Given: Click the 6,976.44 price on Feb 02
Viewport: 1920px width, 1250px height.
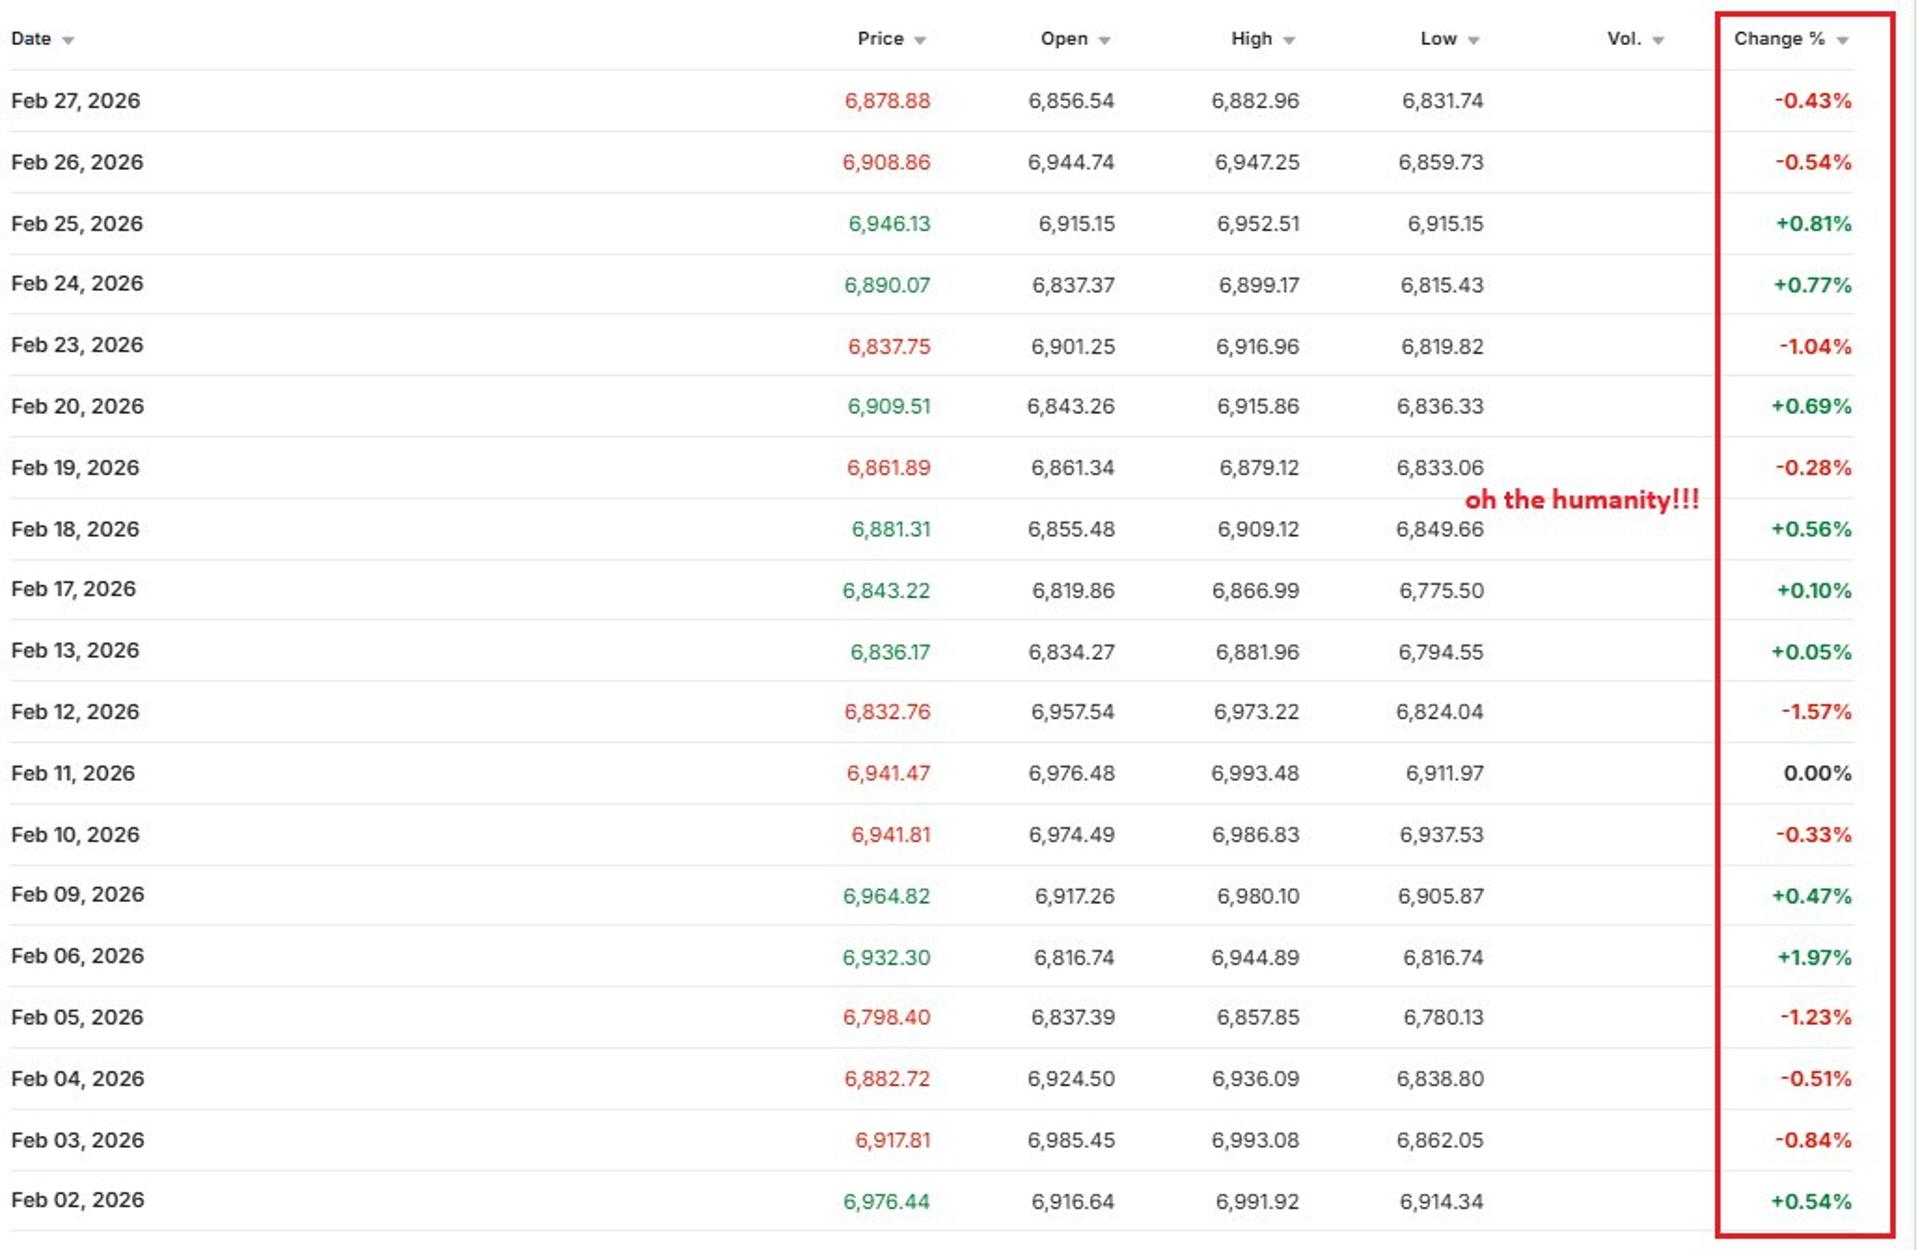Looking at the screenshot, I should (x=886, y=1202).
